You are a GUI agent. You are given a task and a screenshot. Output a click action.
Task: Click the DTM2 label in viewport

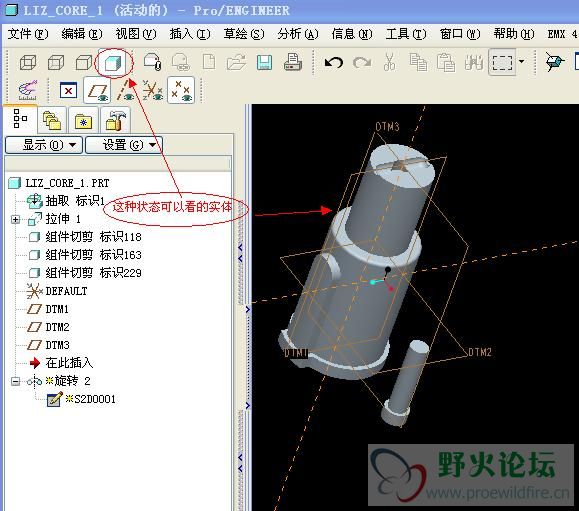tap(480, 352)
